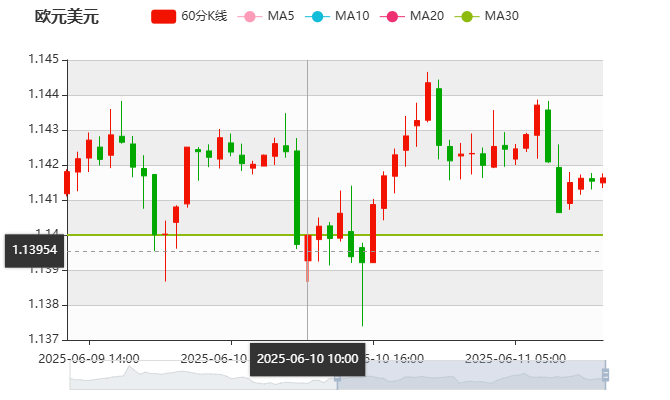
Task: Click the left handle of zoom slider
Action: tap(337, 376)
